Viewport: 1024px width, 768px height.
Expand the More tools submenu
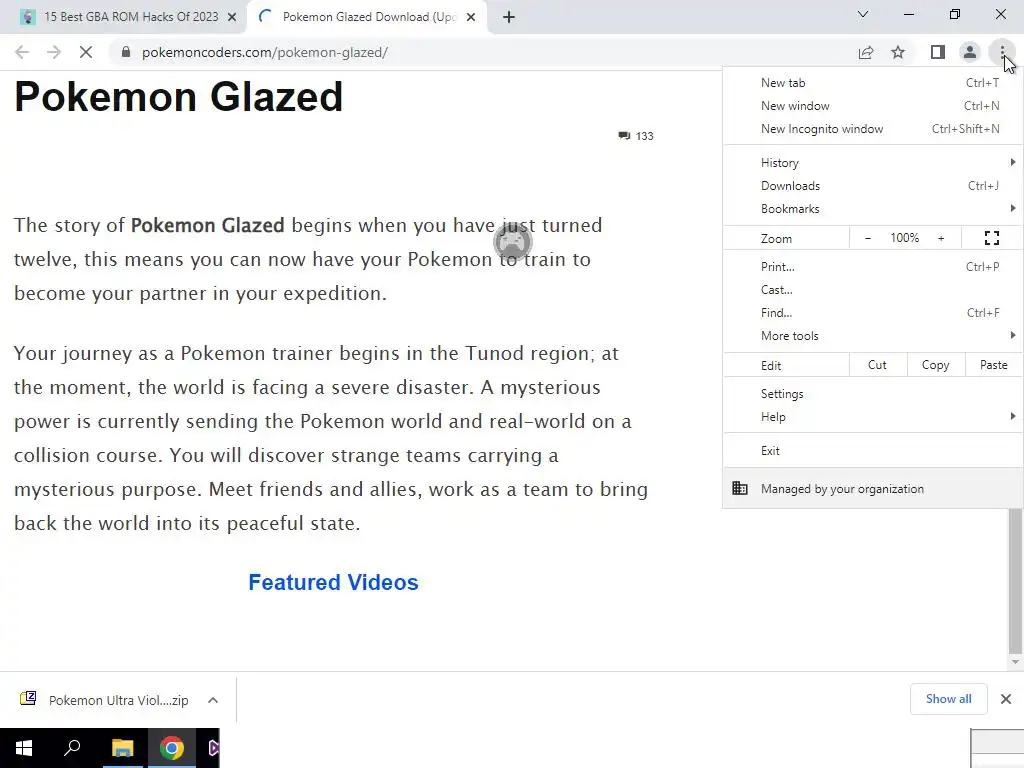872,336
